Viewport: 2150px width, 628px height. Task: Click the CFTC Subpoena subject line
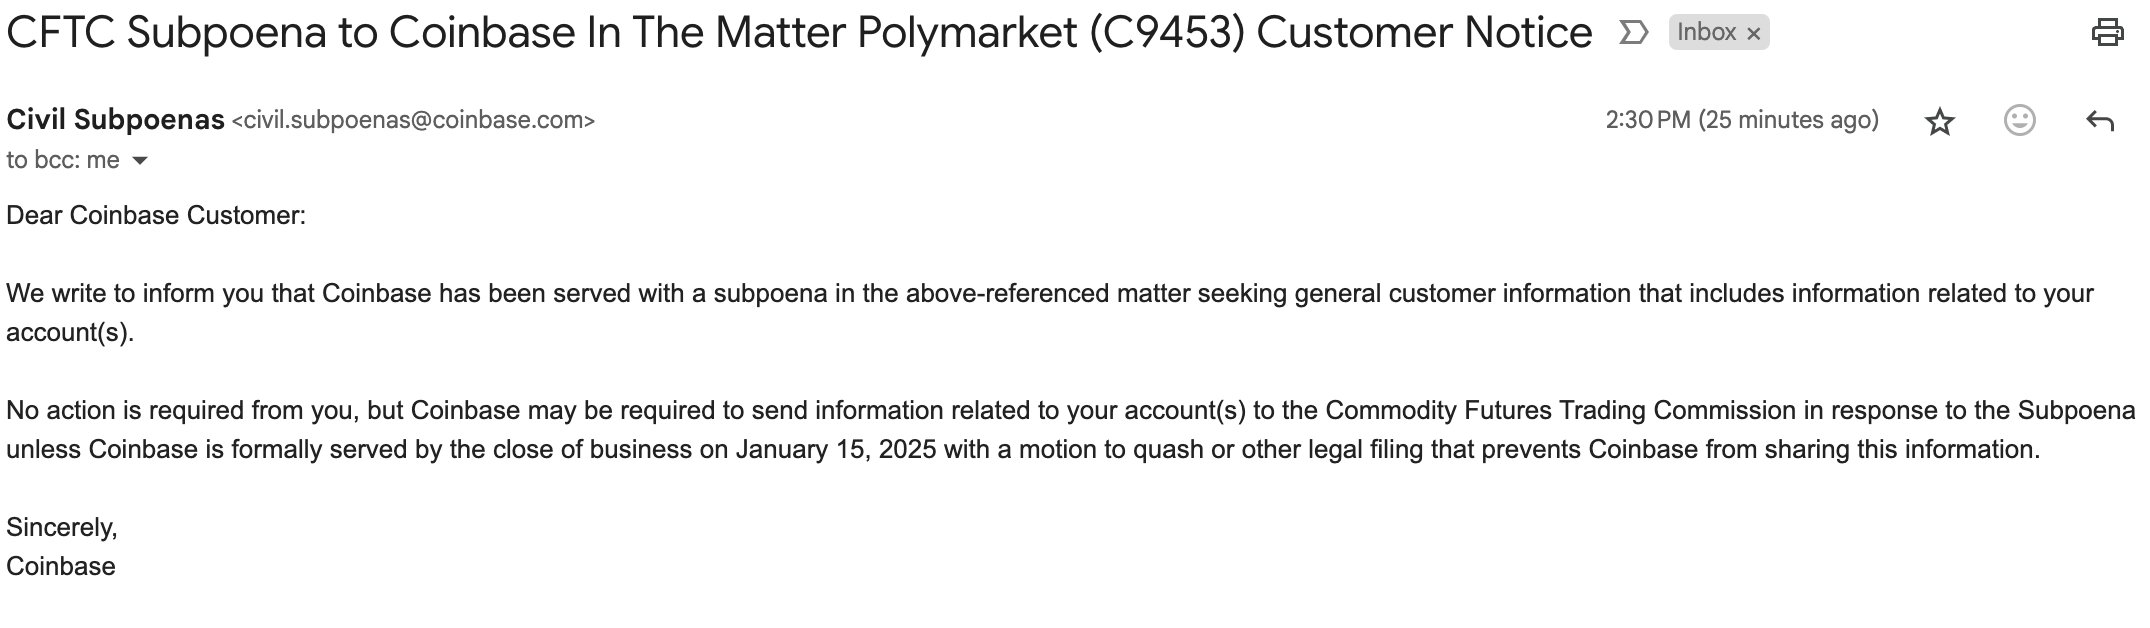coord(798,33)
